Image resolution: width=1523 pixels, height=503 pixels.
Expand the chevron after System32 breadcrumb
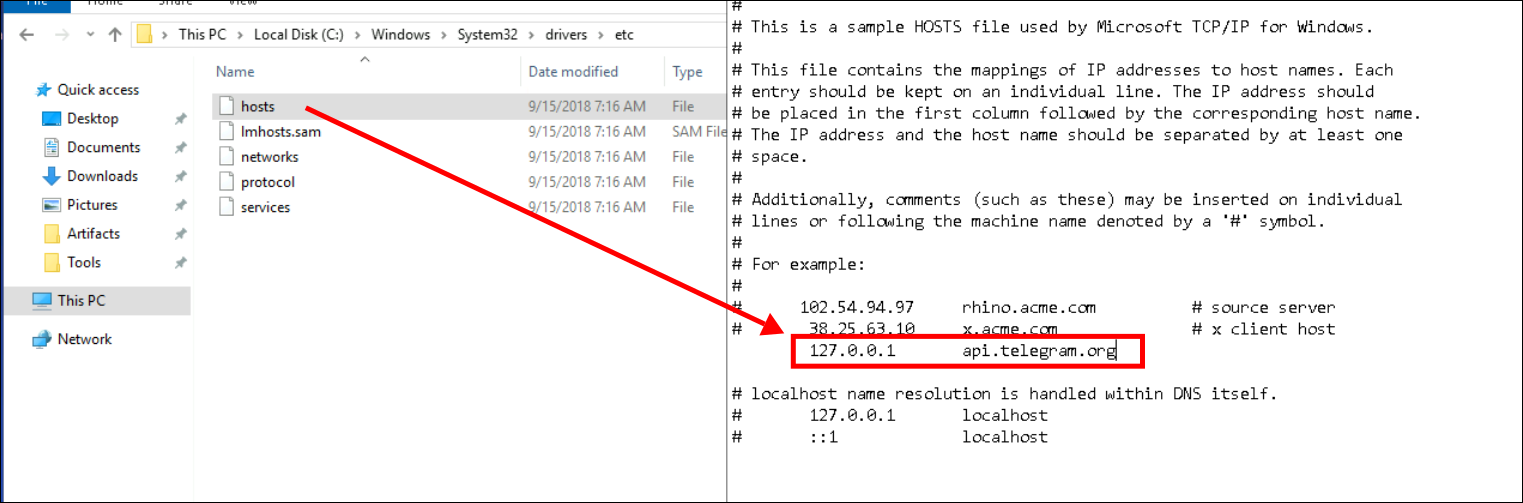(532, 35)
